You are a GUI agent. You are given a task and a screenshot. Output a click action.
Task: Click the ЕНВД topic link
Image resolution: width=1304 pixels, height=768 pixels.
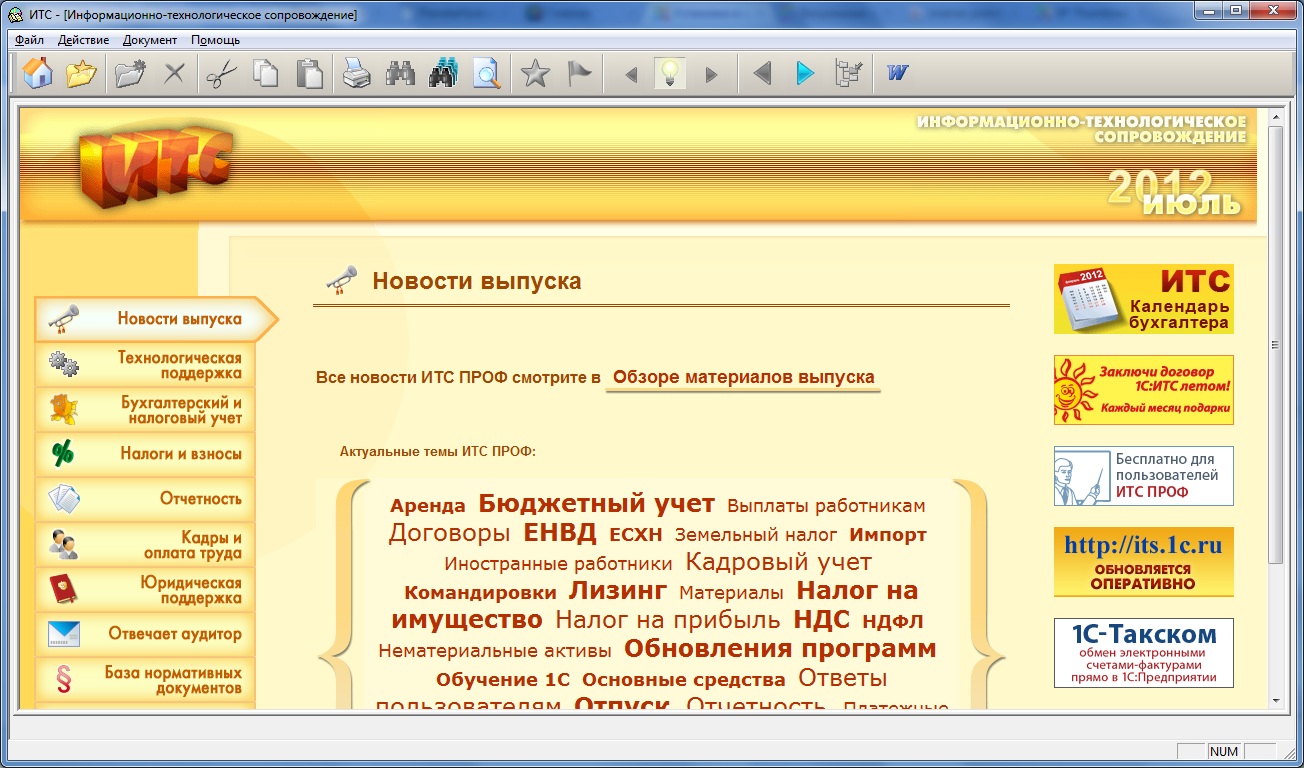click(x=560, y=531)
